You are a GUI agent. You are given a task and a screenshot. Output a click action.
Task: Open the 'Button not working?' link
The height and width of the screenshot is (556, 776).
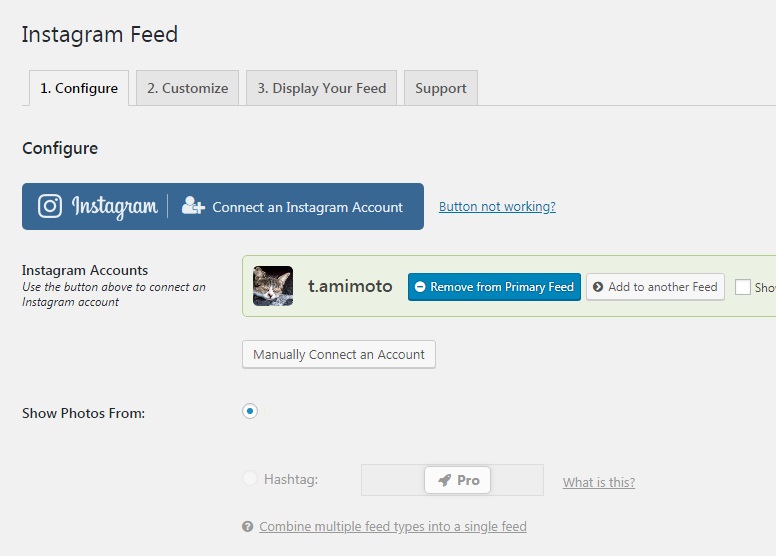497,207
